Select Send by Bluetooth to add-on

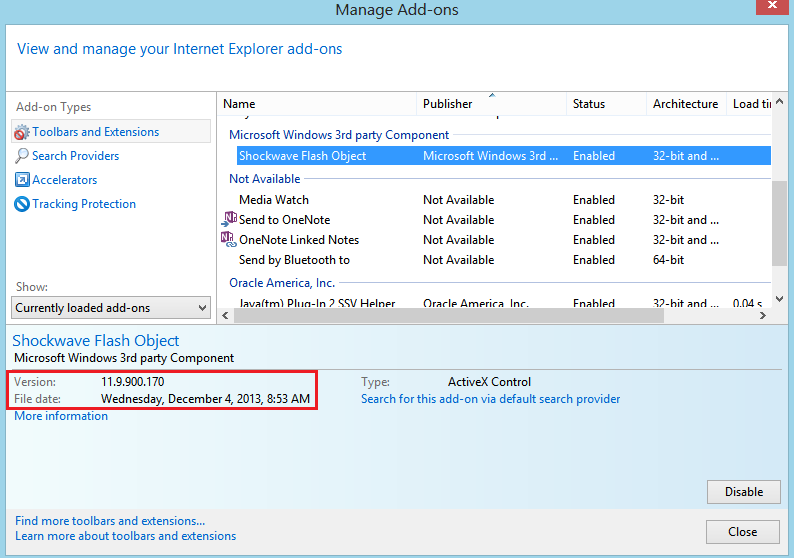click(294, 260)
